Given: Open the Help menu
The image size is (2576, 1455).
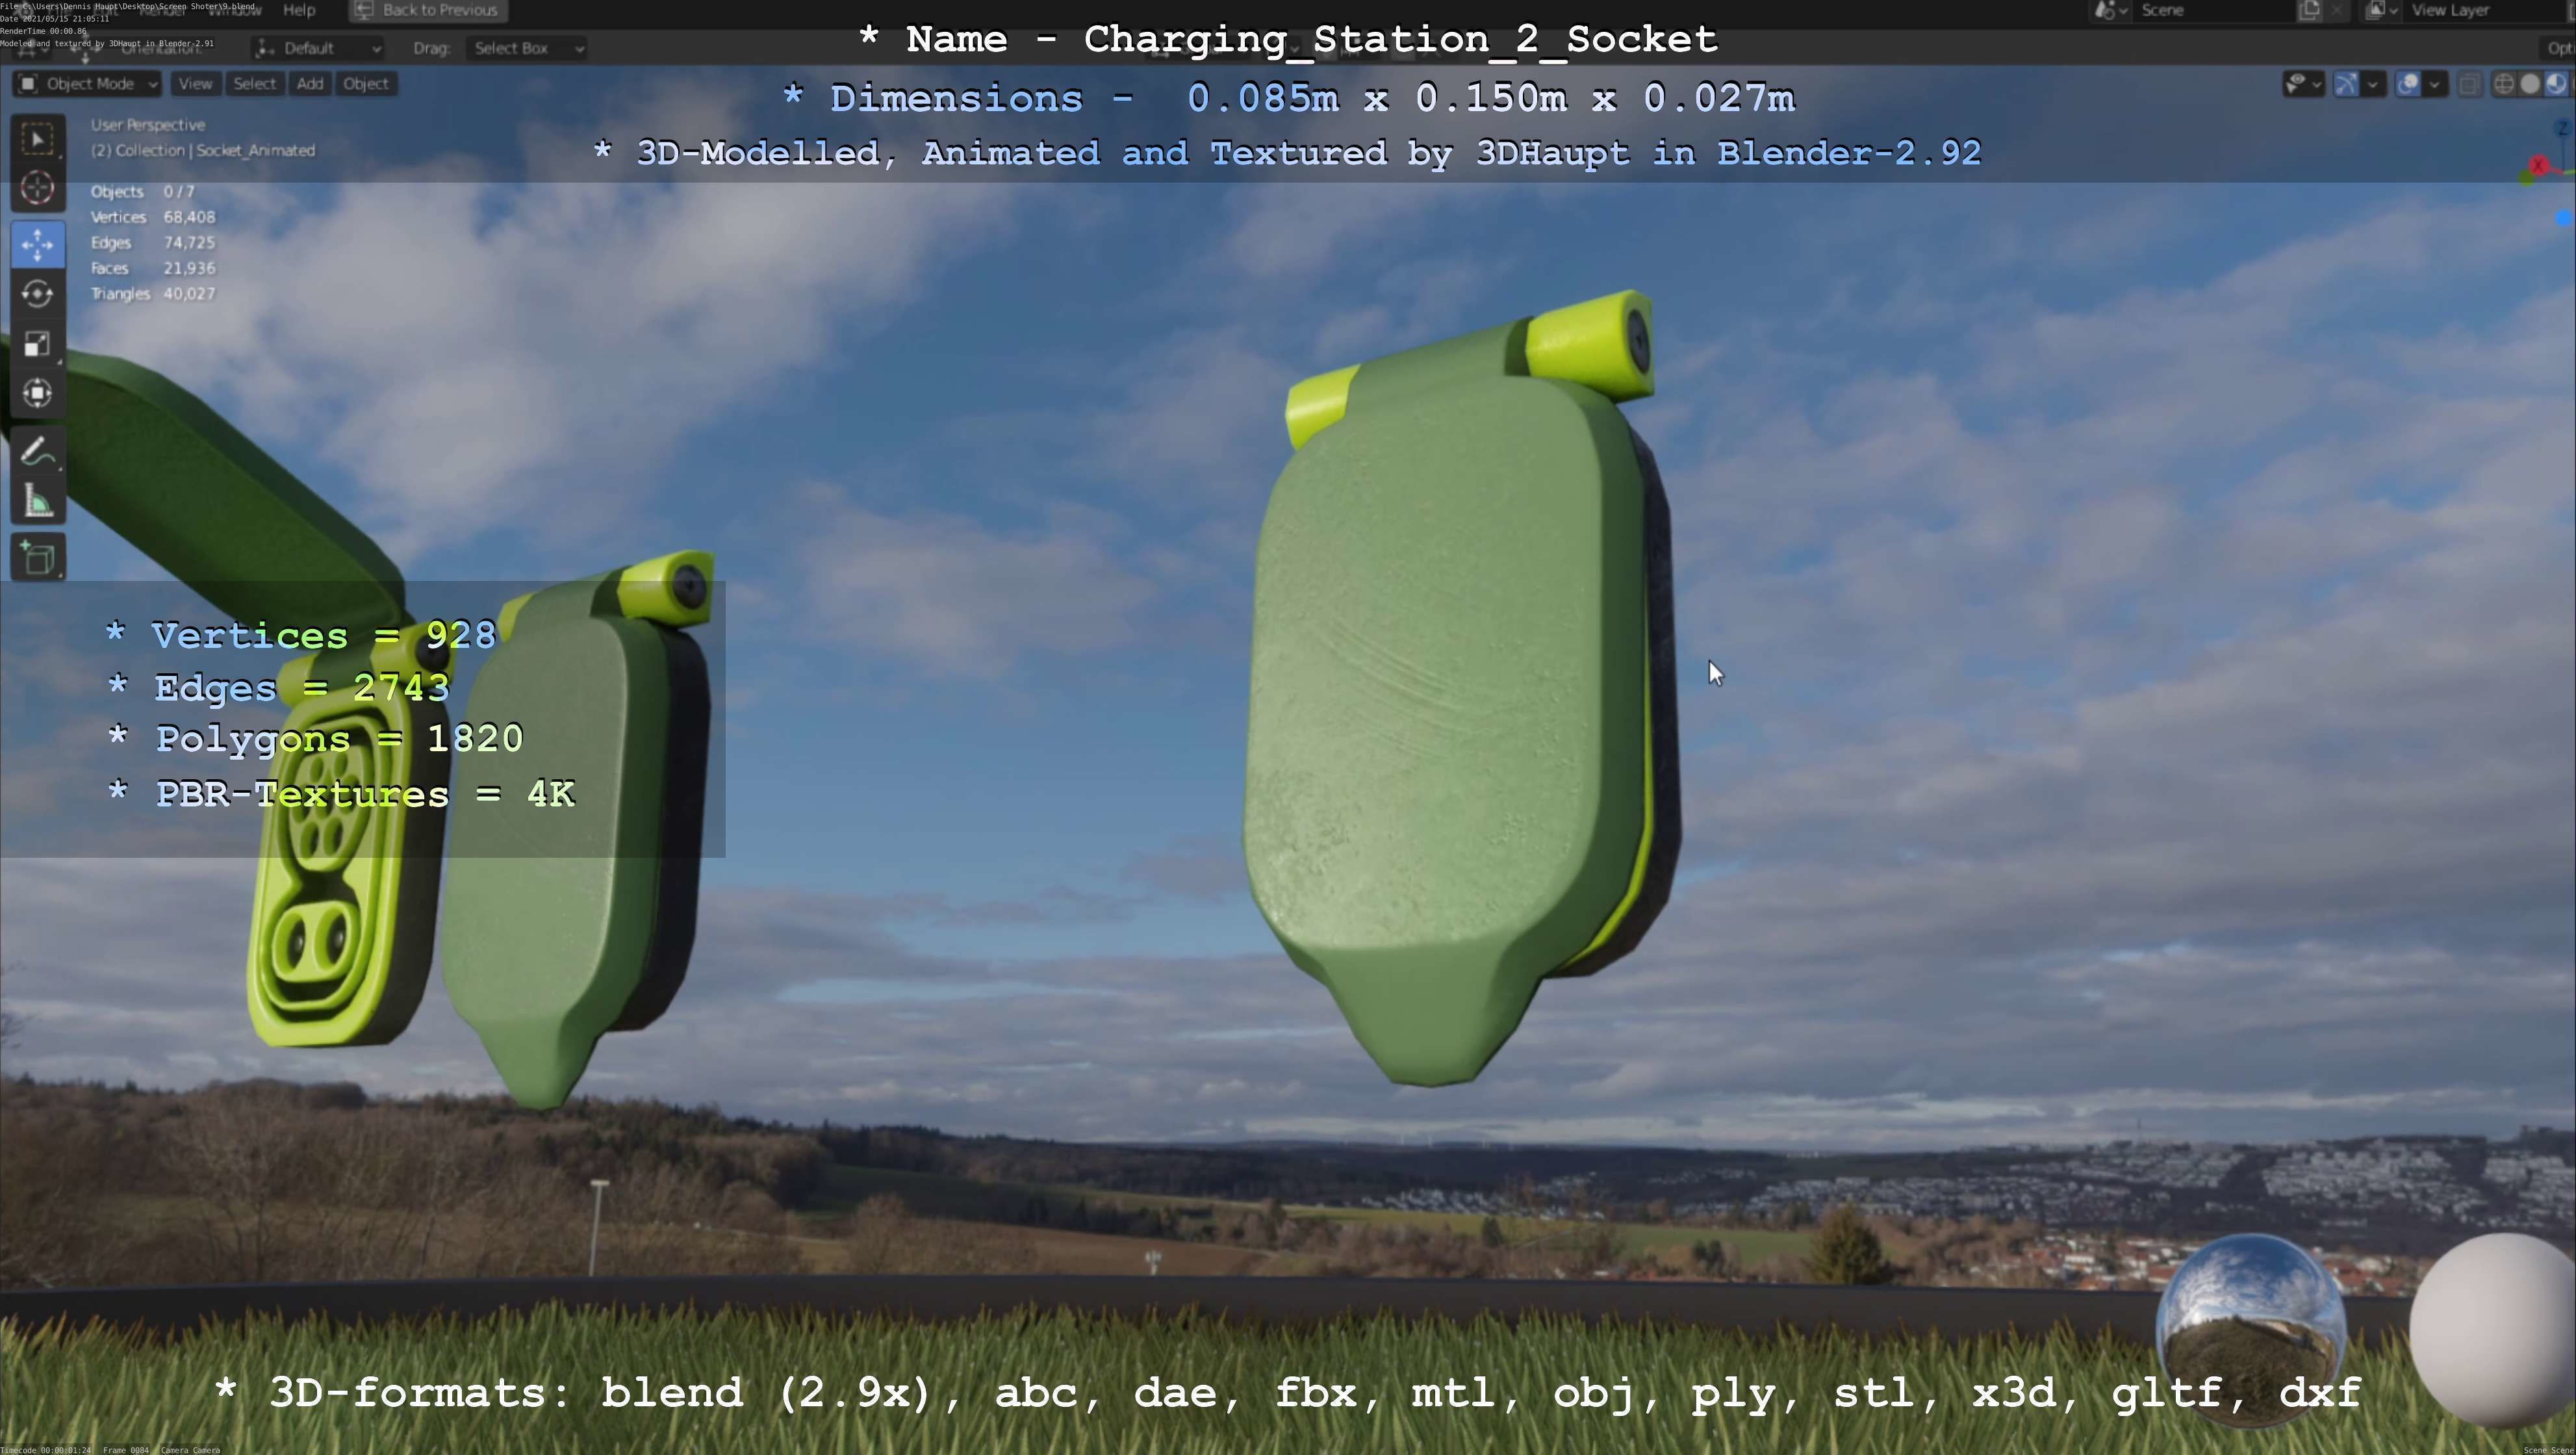Looking at the screenshot, I should coord(299,10).
